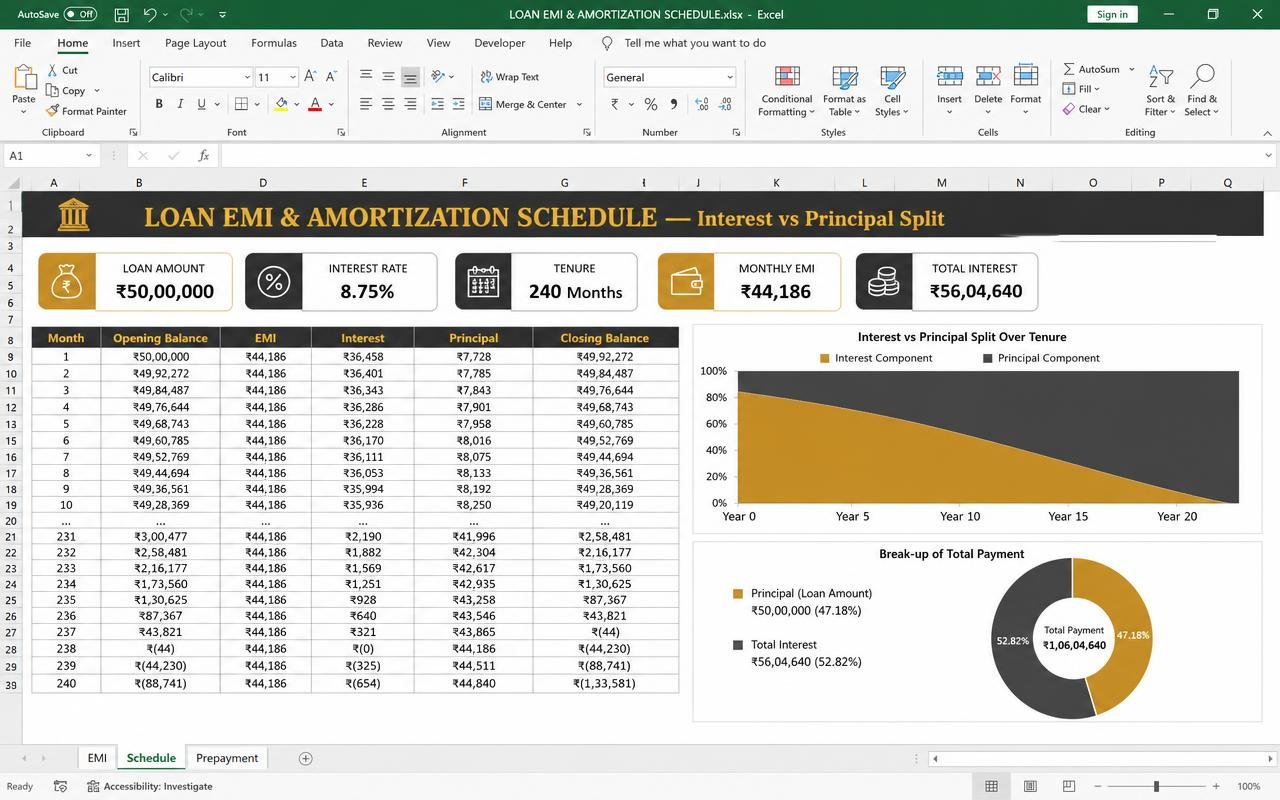Click the Find & Select icon
1280x800 pixels.
[1203, 77]
